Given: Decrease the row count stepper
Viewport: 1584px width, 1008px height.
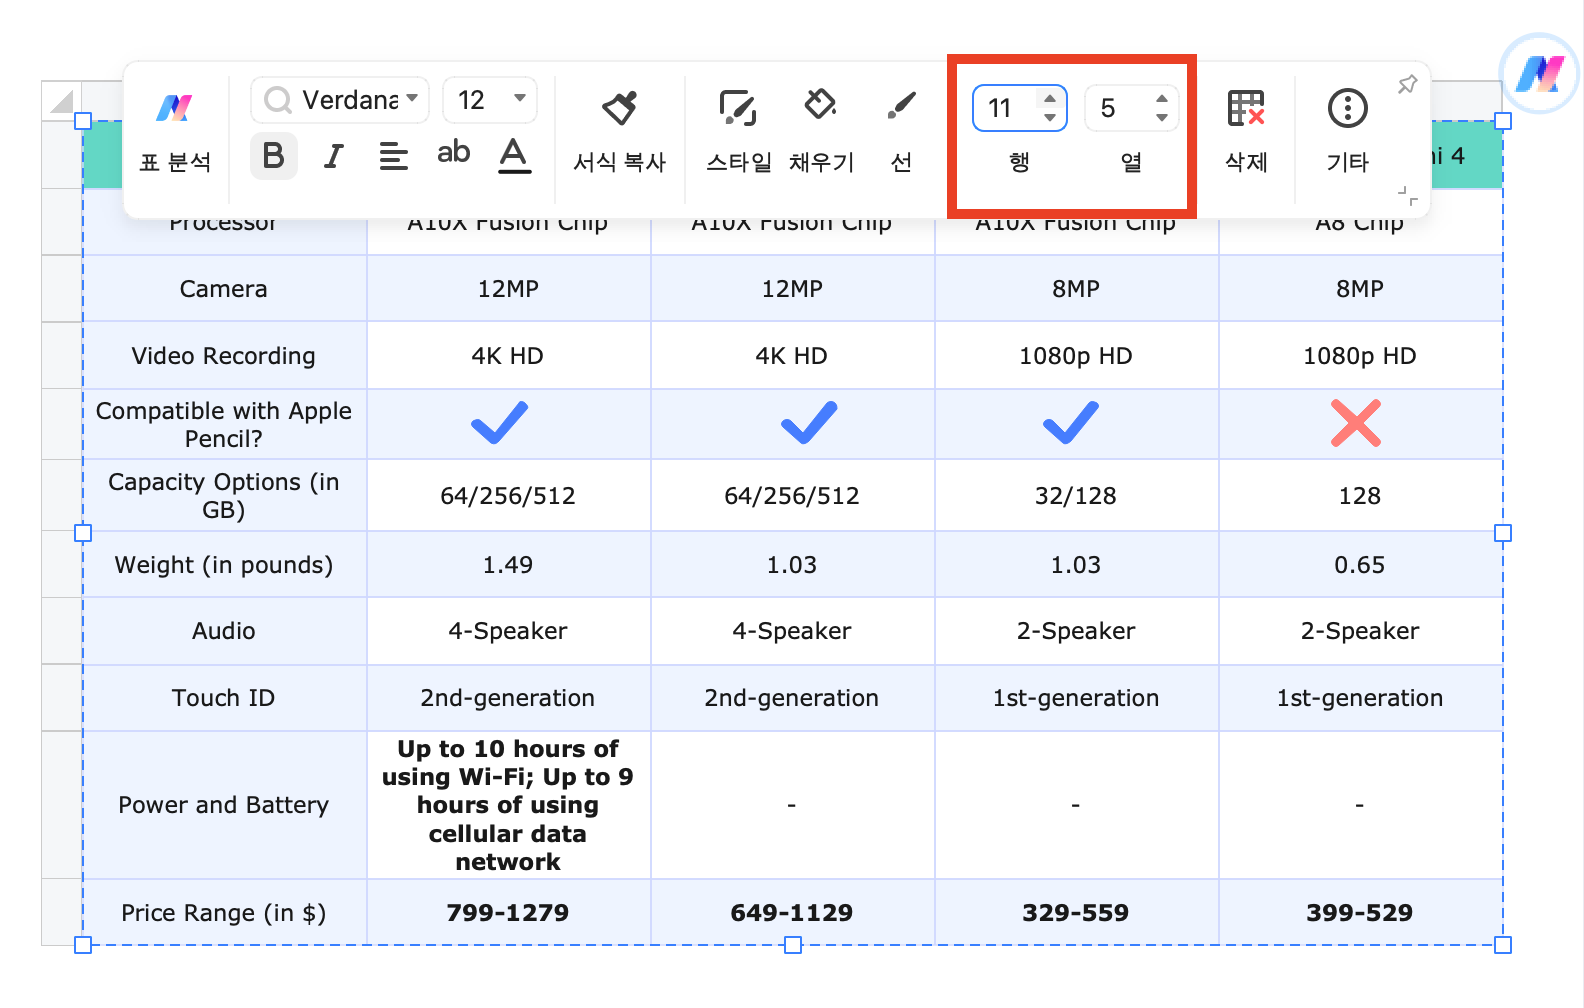Looking at the screenshot, I should pos(1049,117).
